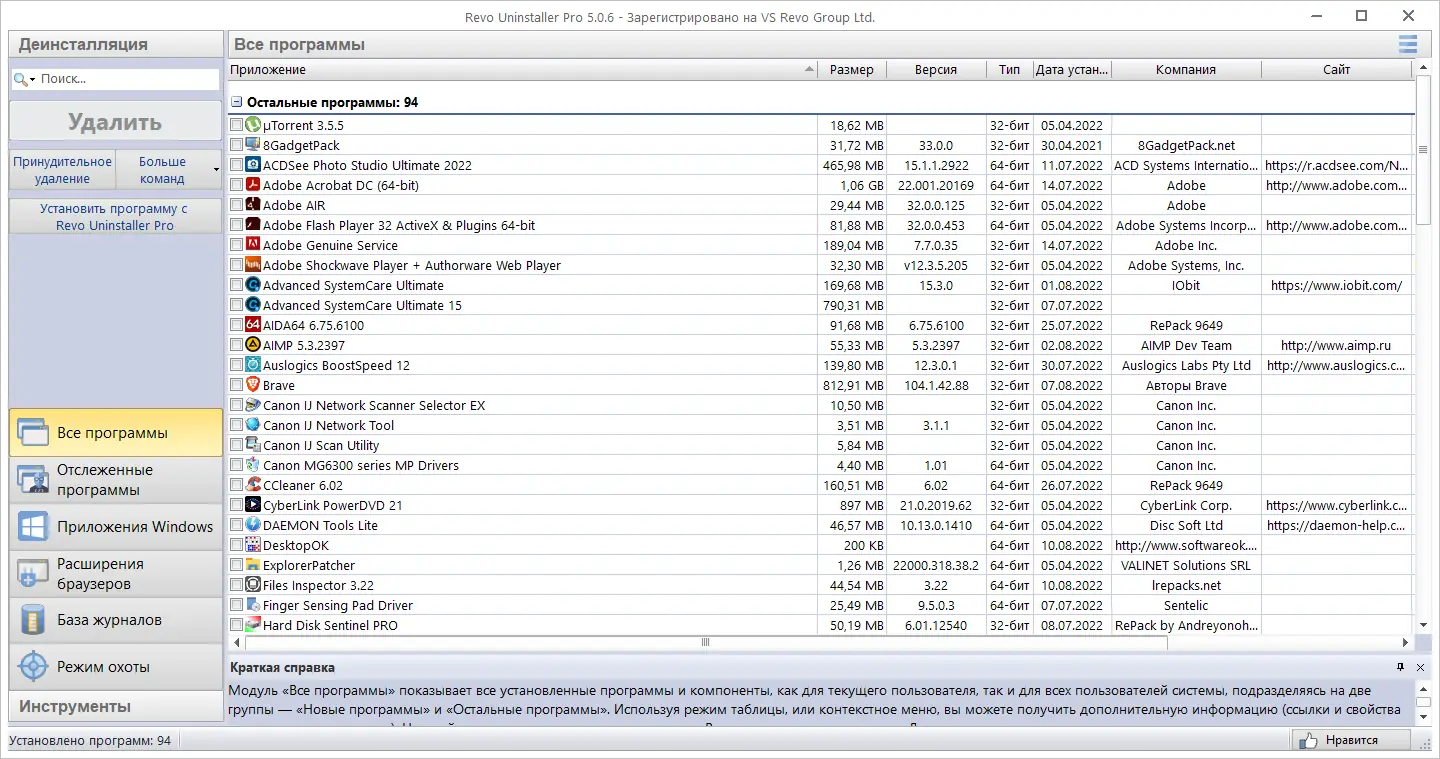
Task: Open Отслеженные программы section
Action: coord(116,480)
